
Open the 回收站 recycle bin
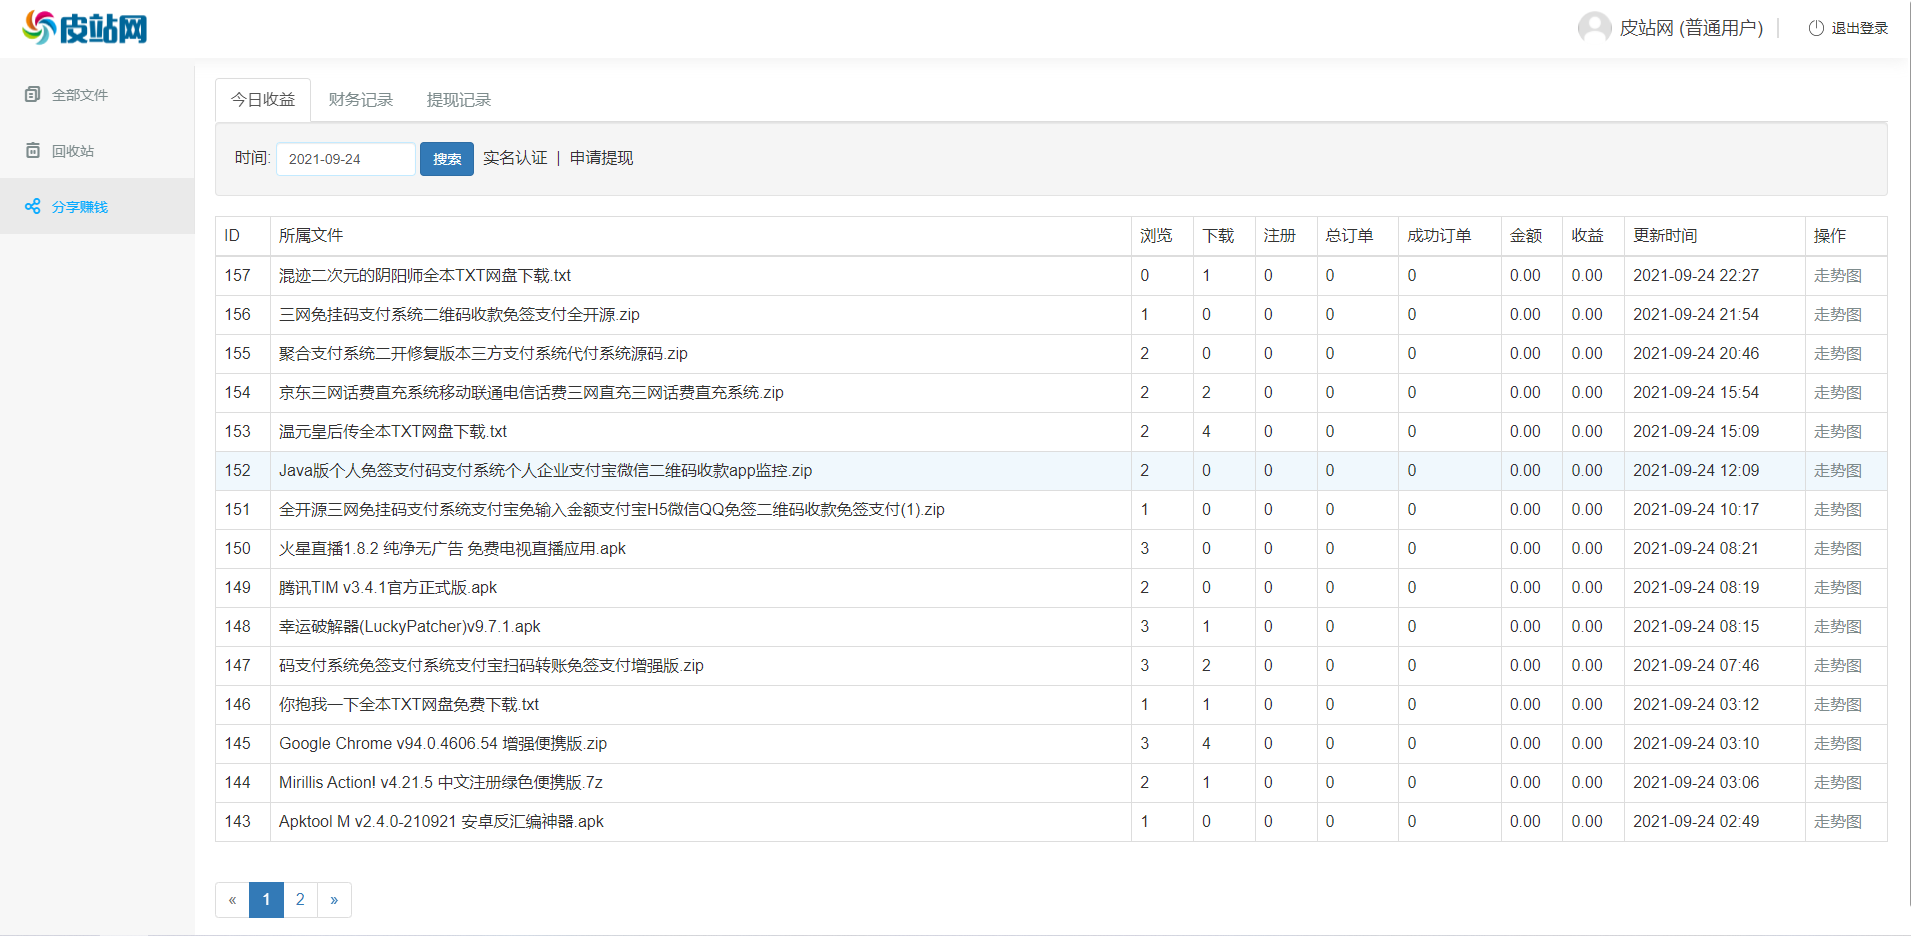click(72, 151)
